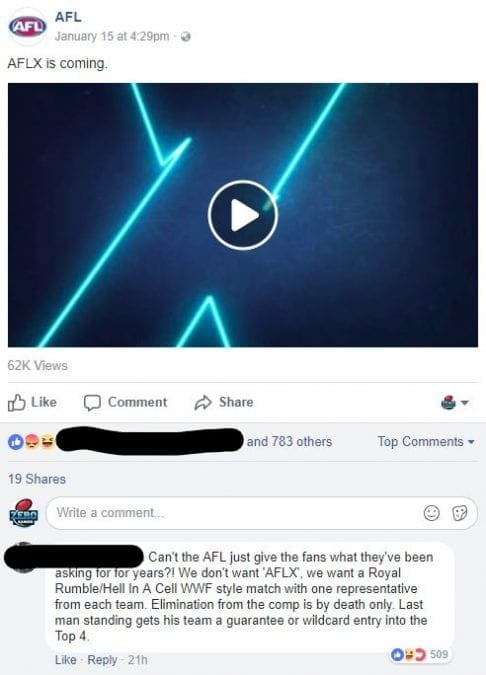The width and height of the screenshot is (486, 675).
Task: Open the emoji picker smiley icon
Action: 431,513
